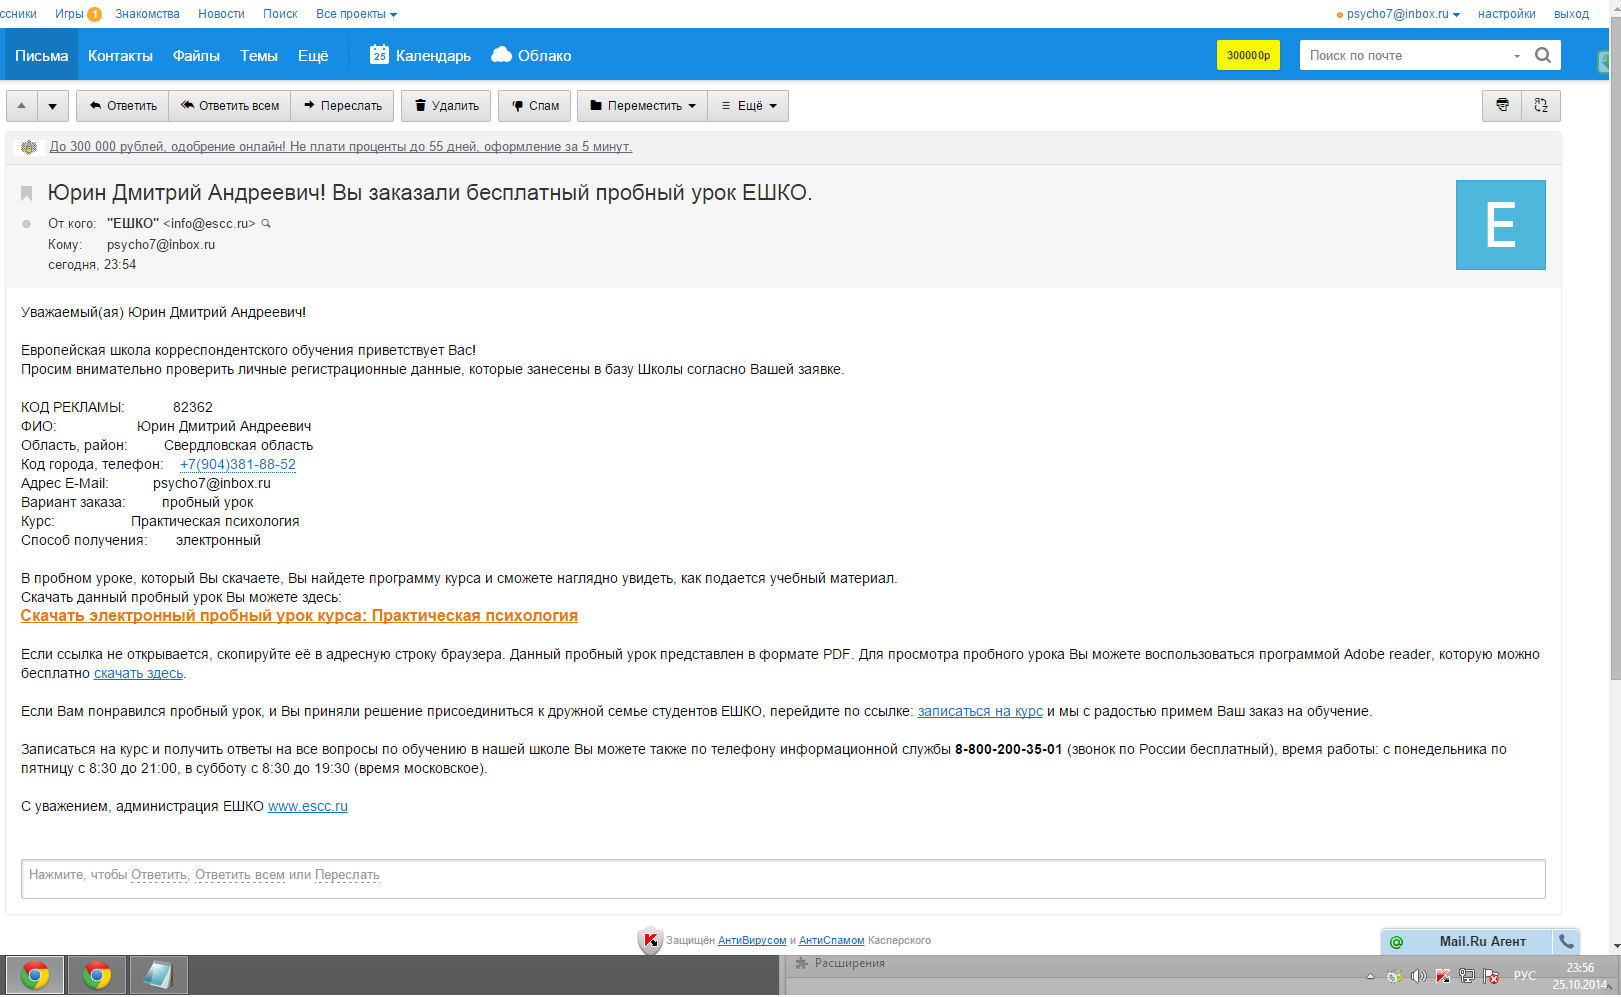The width and height of the screenshot is (1621, 997).
Task: Delete the email with Удалить
Action: pyautogui.click(x=446, y=106)
